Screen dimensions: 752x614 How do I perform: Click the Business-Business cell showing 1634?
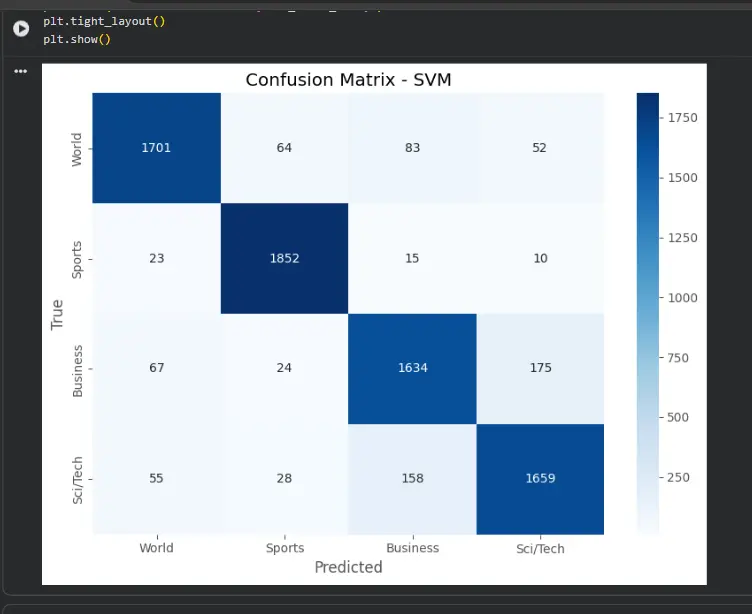(x=412, y=368)
